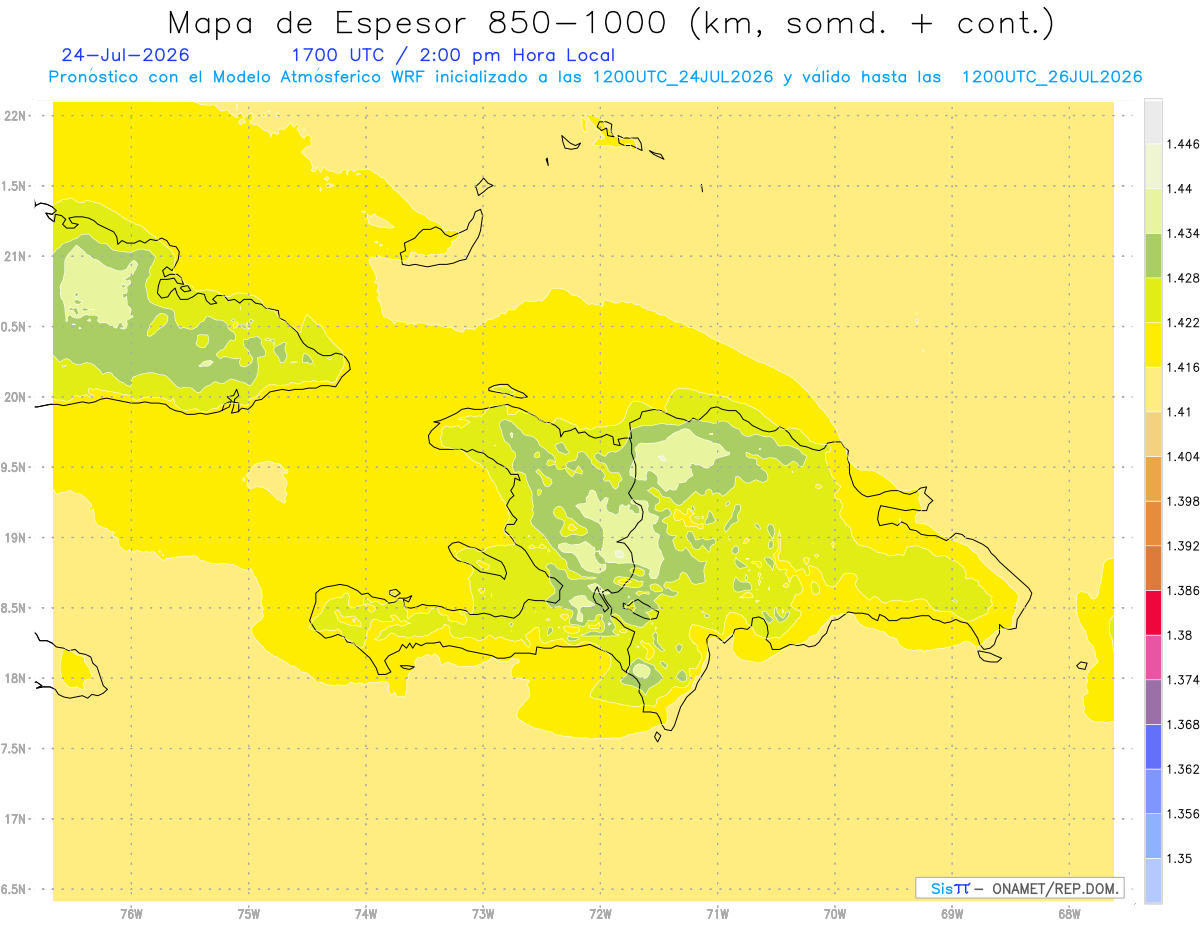
Task: Click the pale swatch between 1.434 and 1.44
Action: click(1153, 211)
